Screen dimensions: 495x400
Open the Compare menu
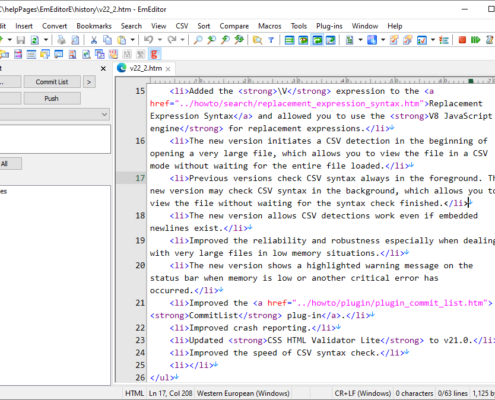click(234, 26)
